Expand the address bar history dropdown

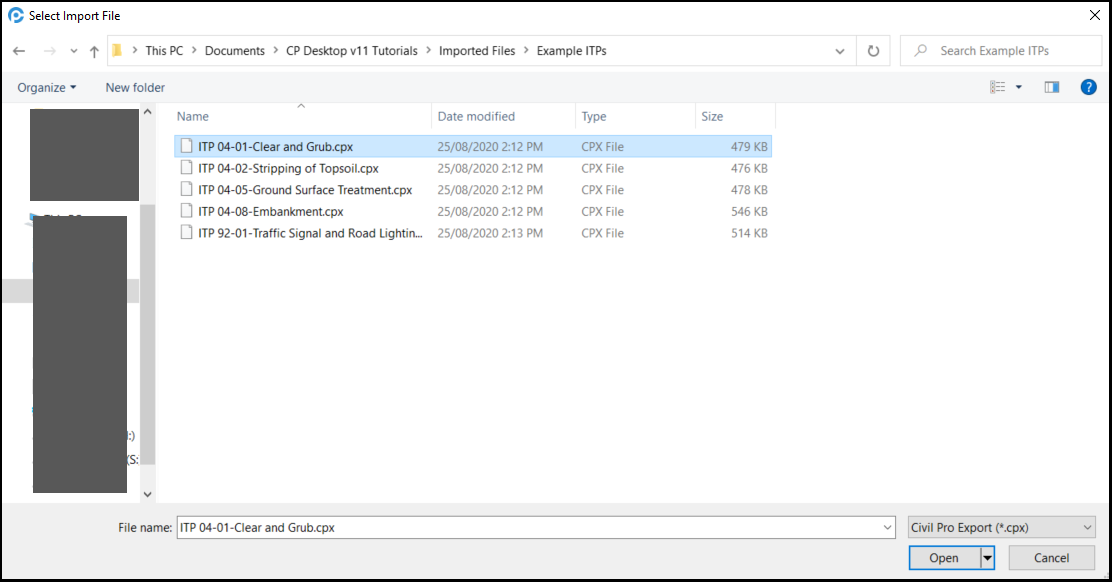click(x=840, y=51)
